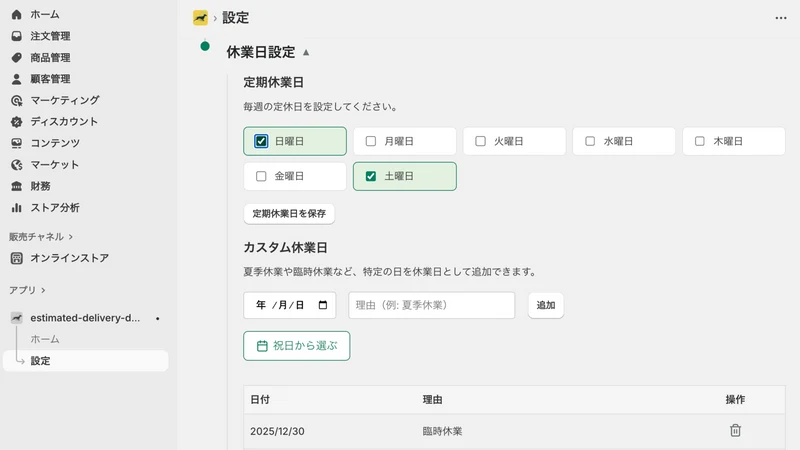
Task: Click the markets globe icon
Action: (16, 165)
